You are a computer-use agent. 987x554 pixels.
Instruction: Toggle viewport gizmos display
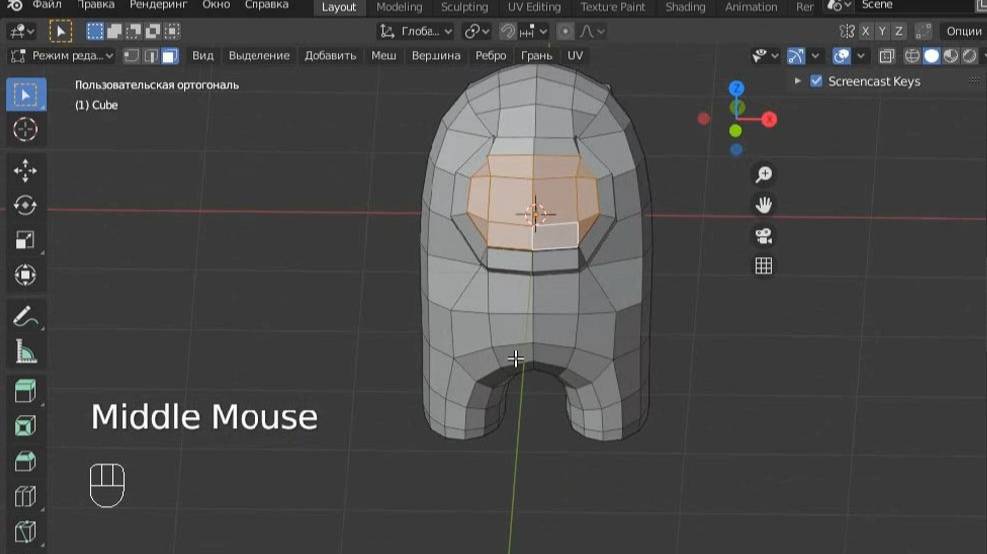(x=796, y=56)
